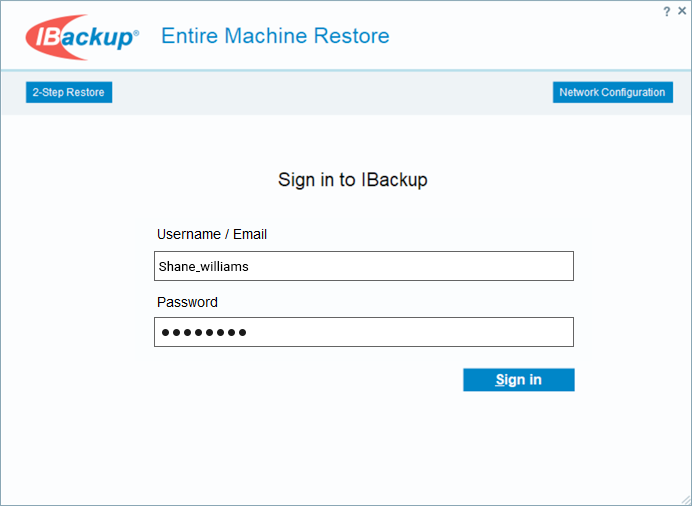Click the IBackup logo

pos(82,37)
